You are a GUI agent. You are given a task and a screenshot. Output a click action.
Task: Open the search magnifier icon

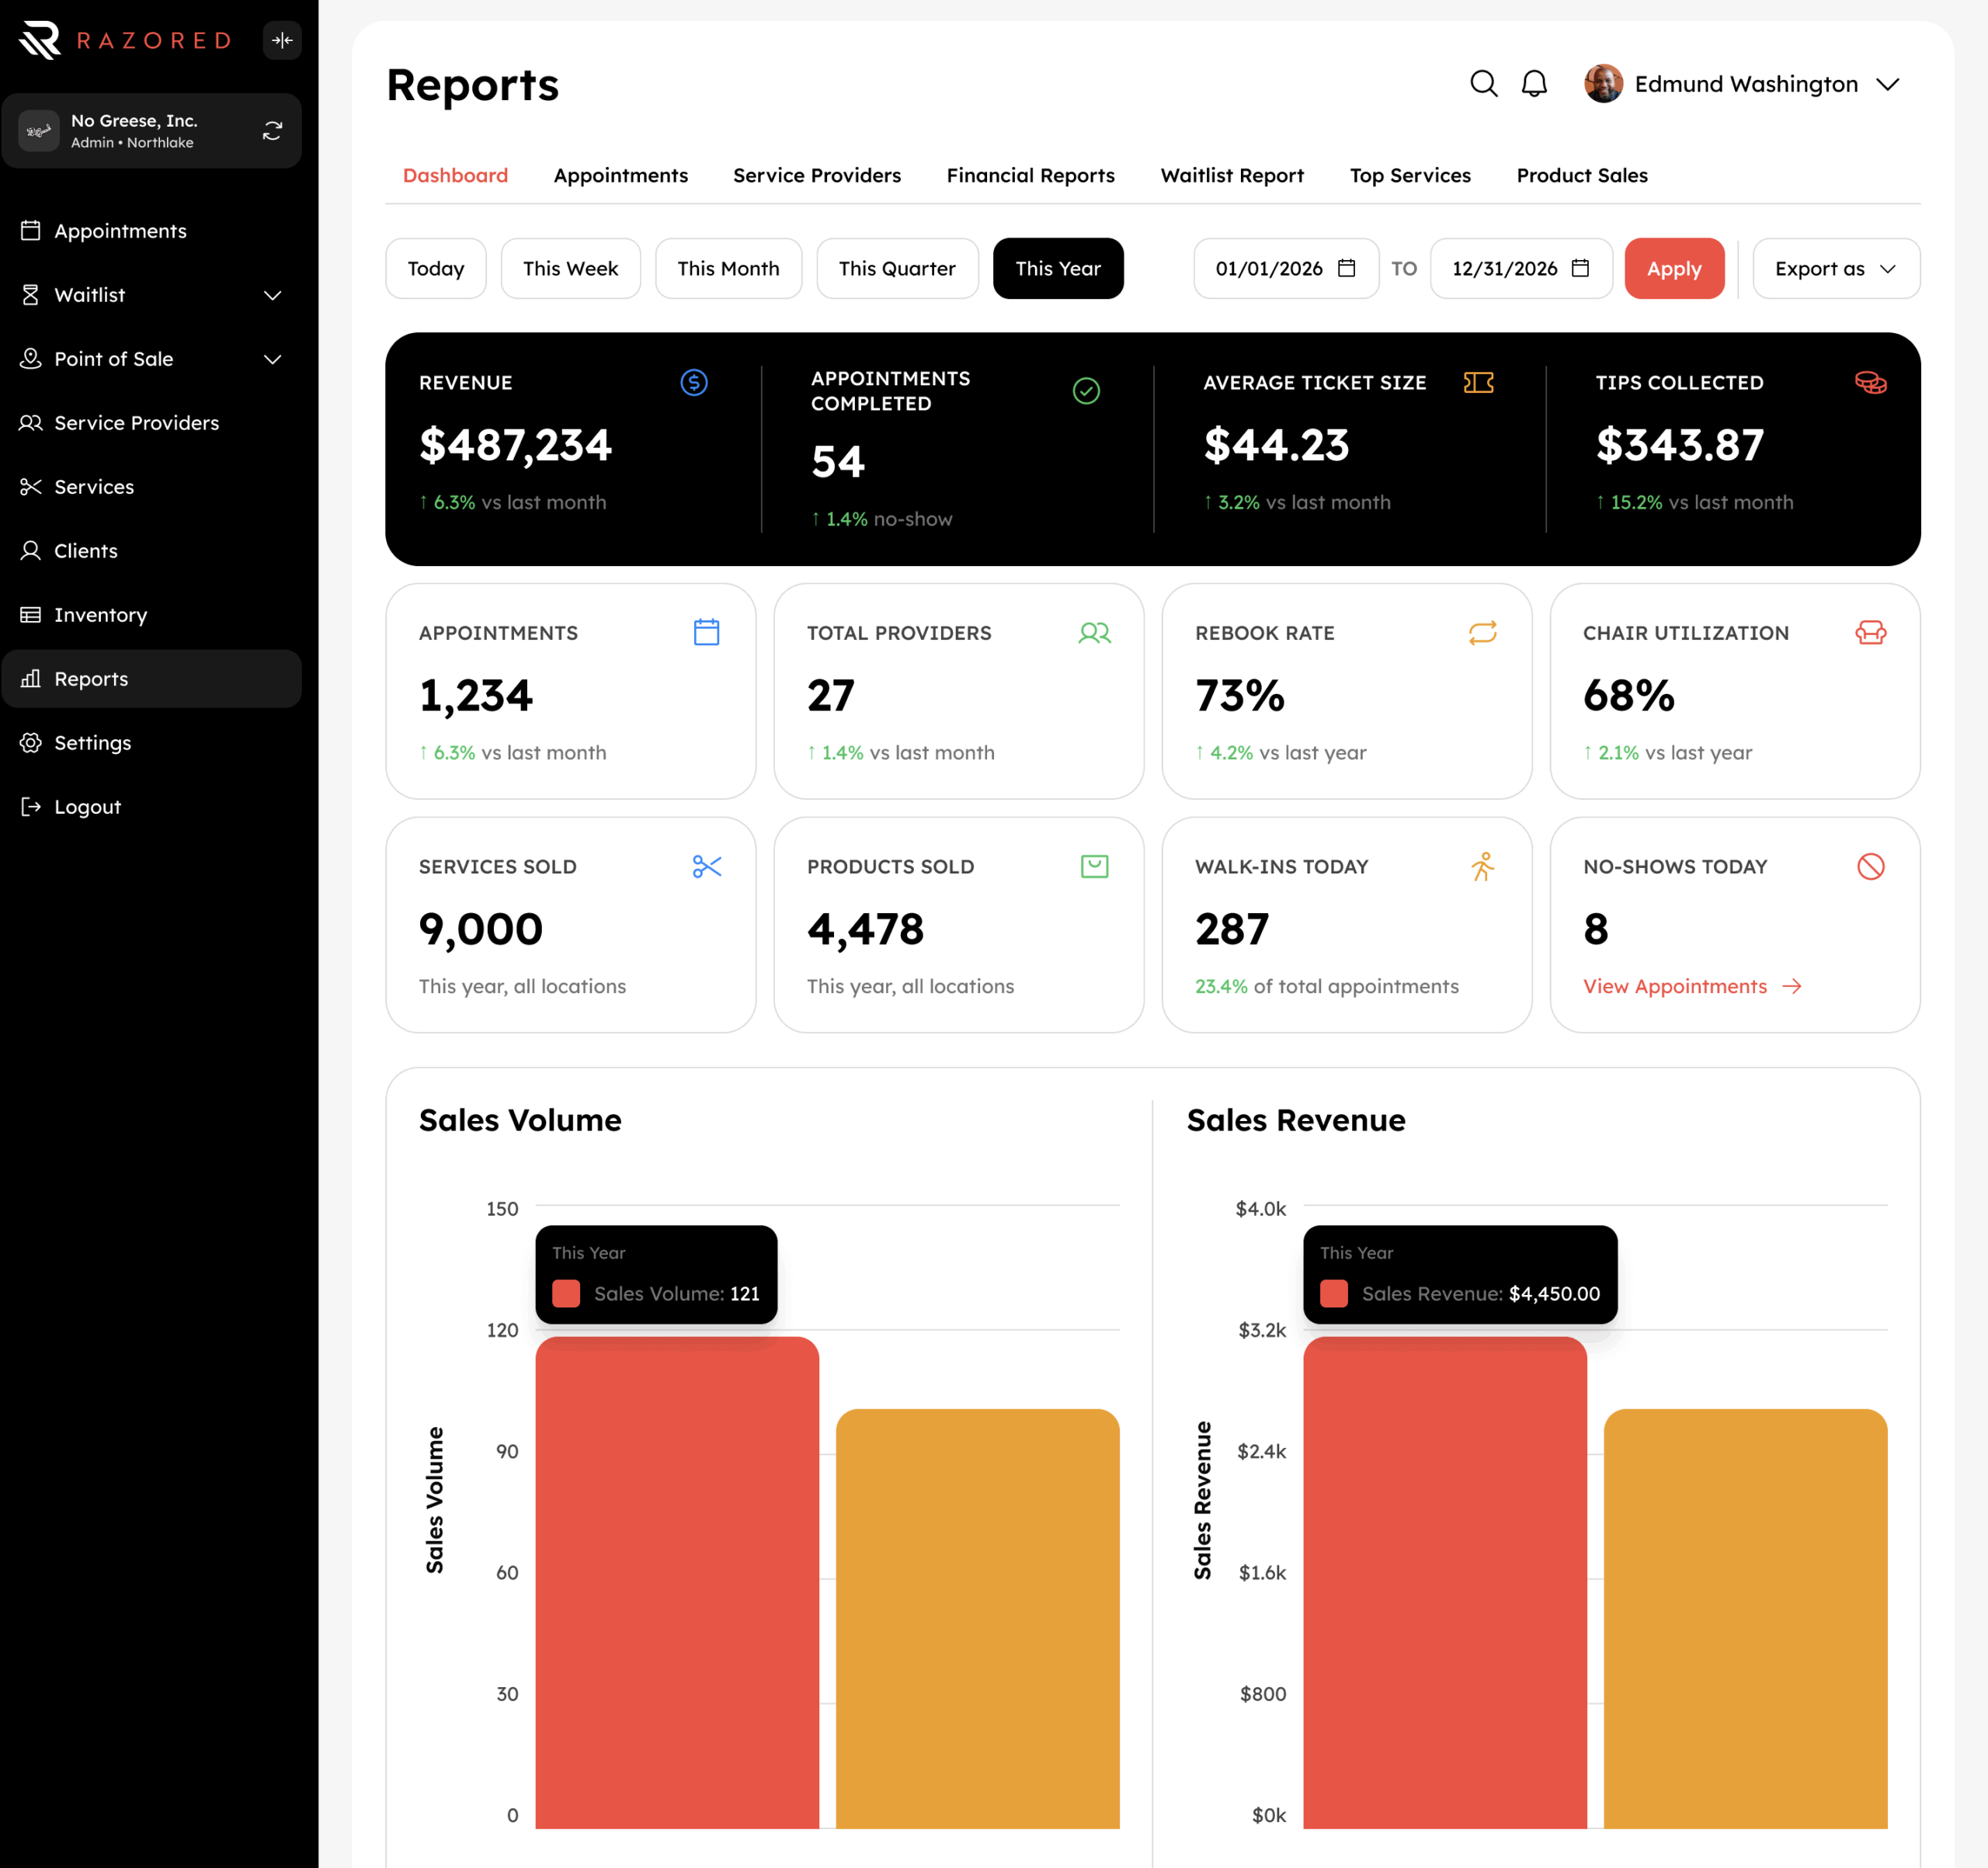[x=1483, y=84]
